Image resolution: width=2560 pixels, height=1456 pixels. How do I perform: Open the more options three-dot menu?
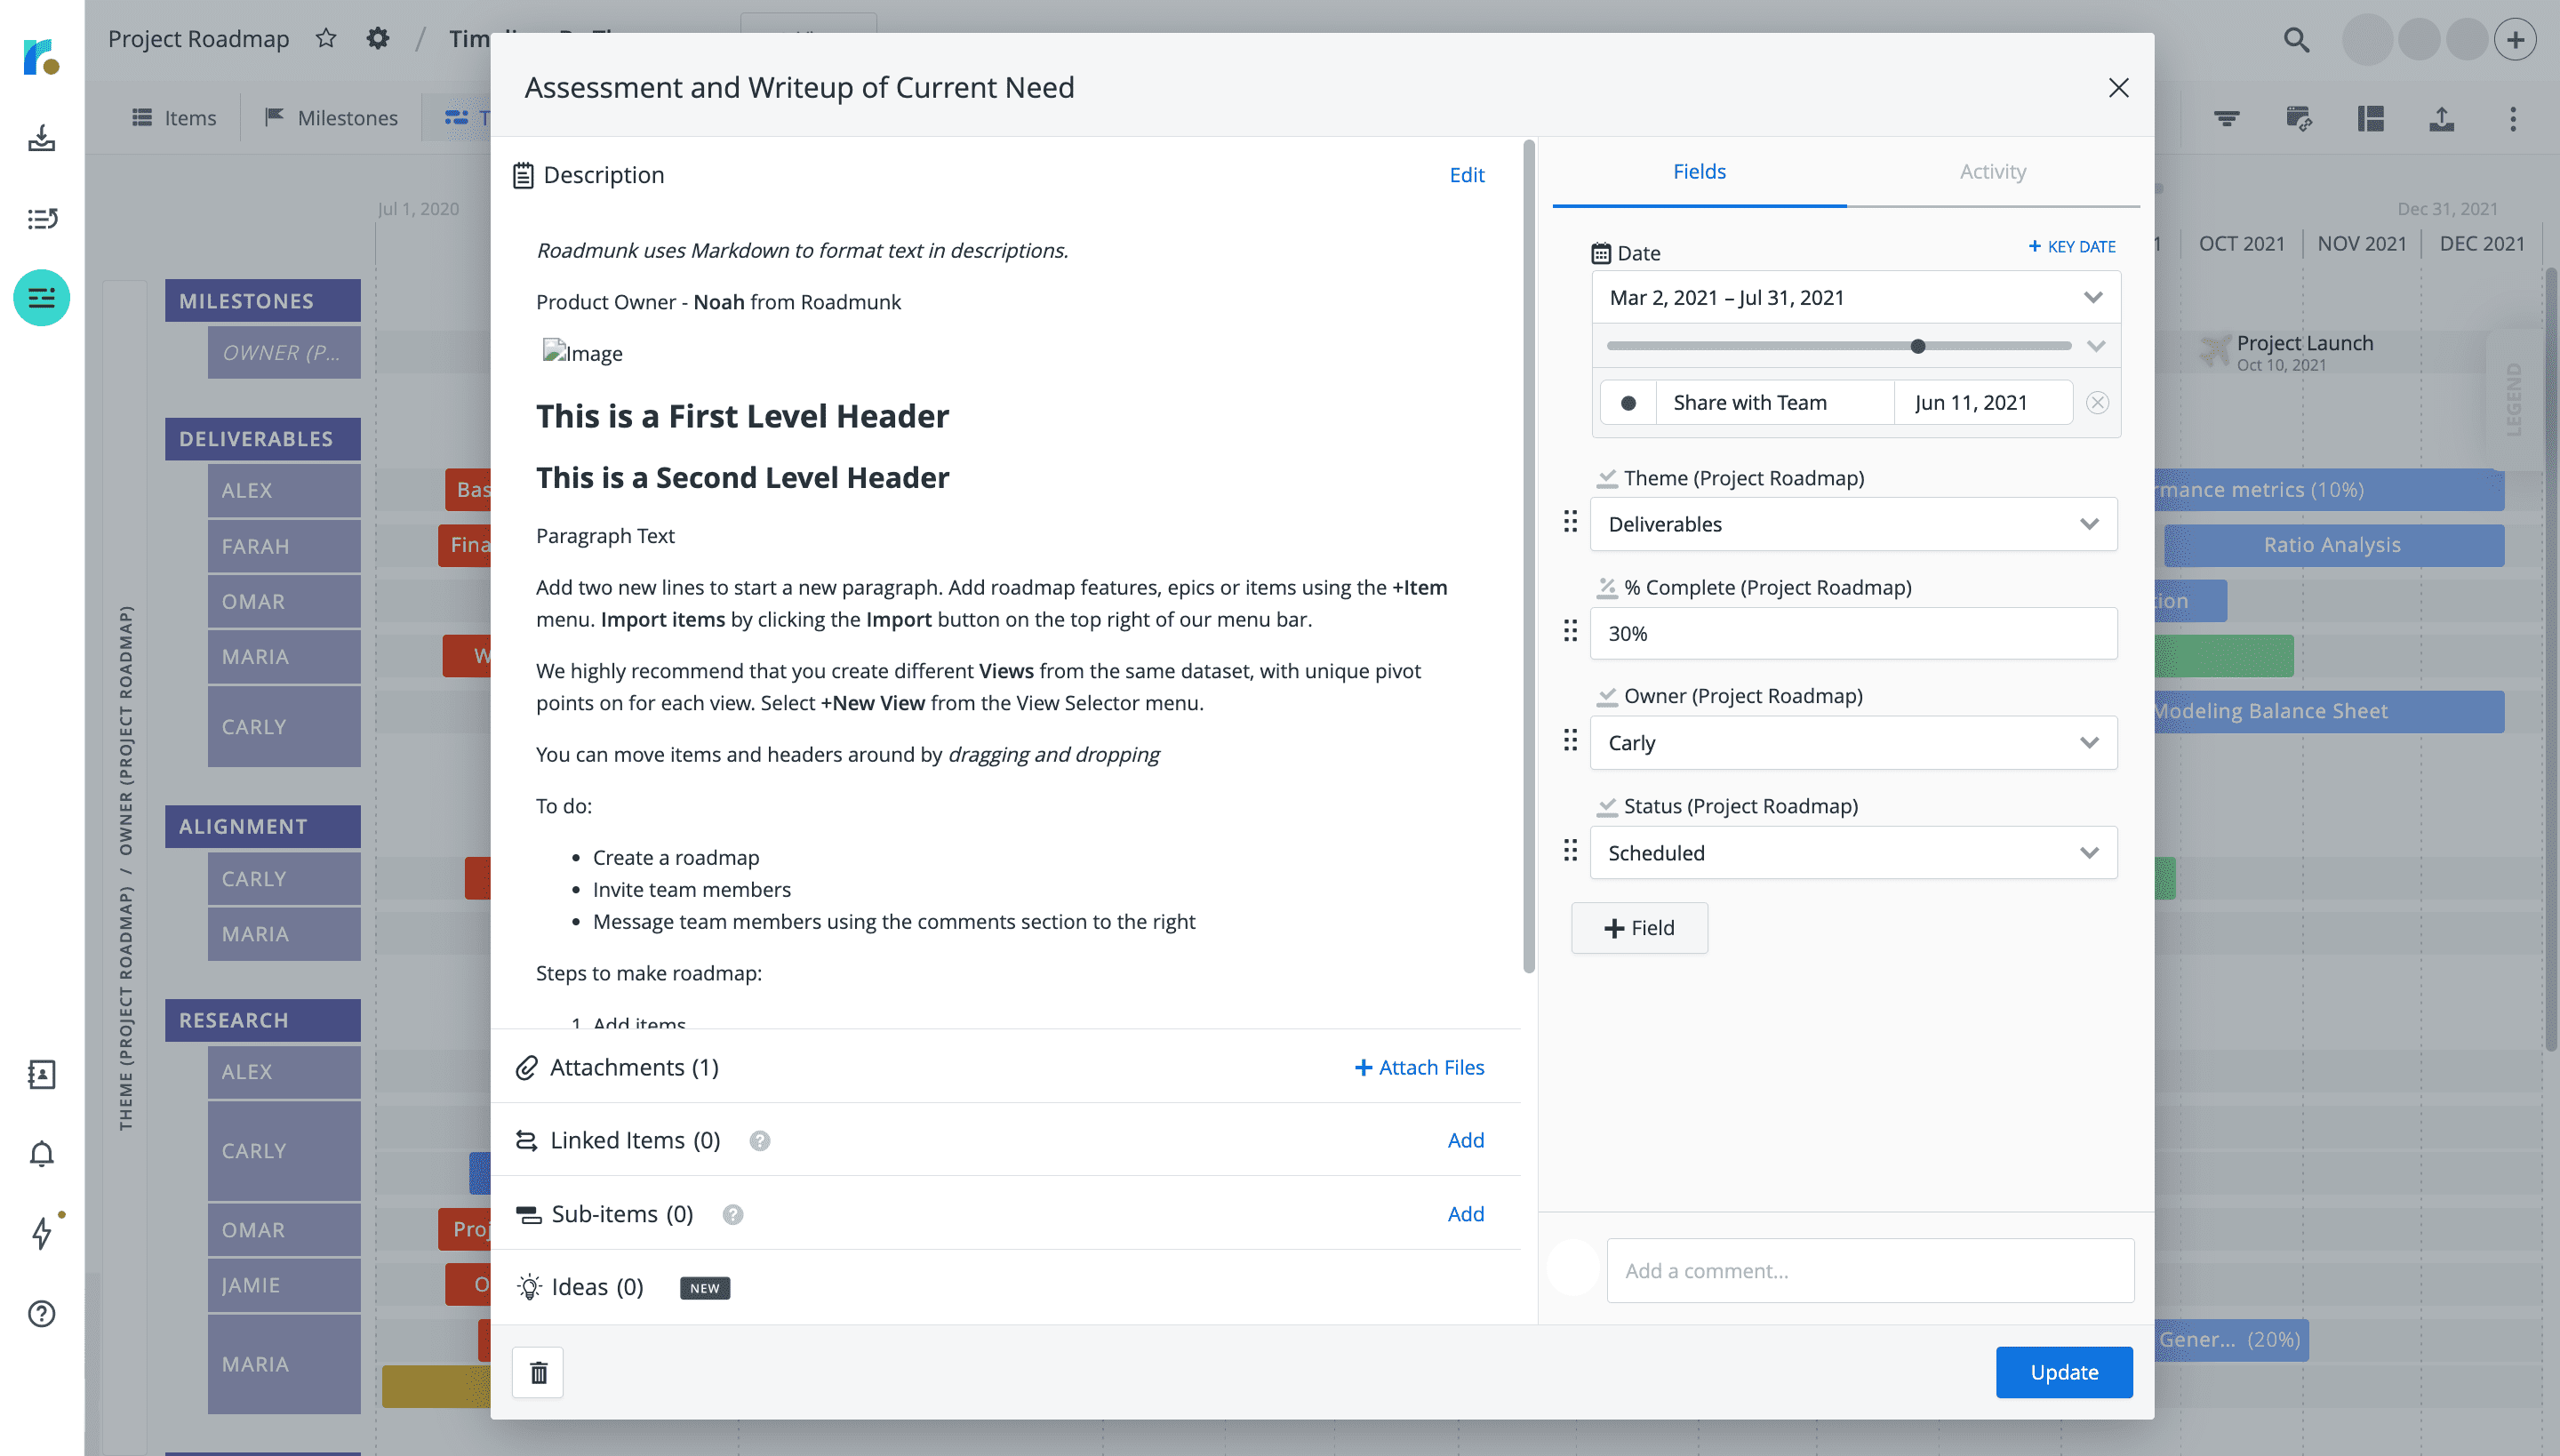[x=2513, y=118]
